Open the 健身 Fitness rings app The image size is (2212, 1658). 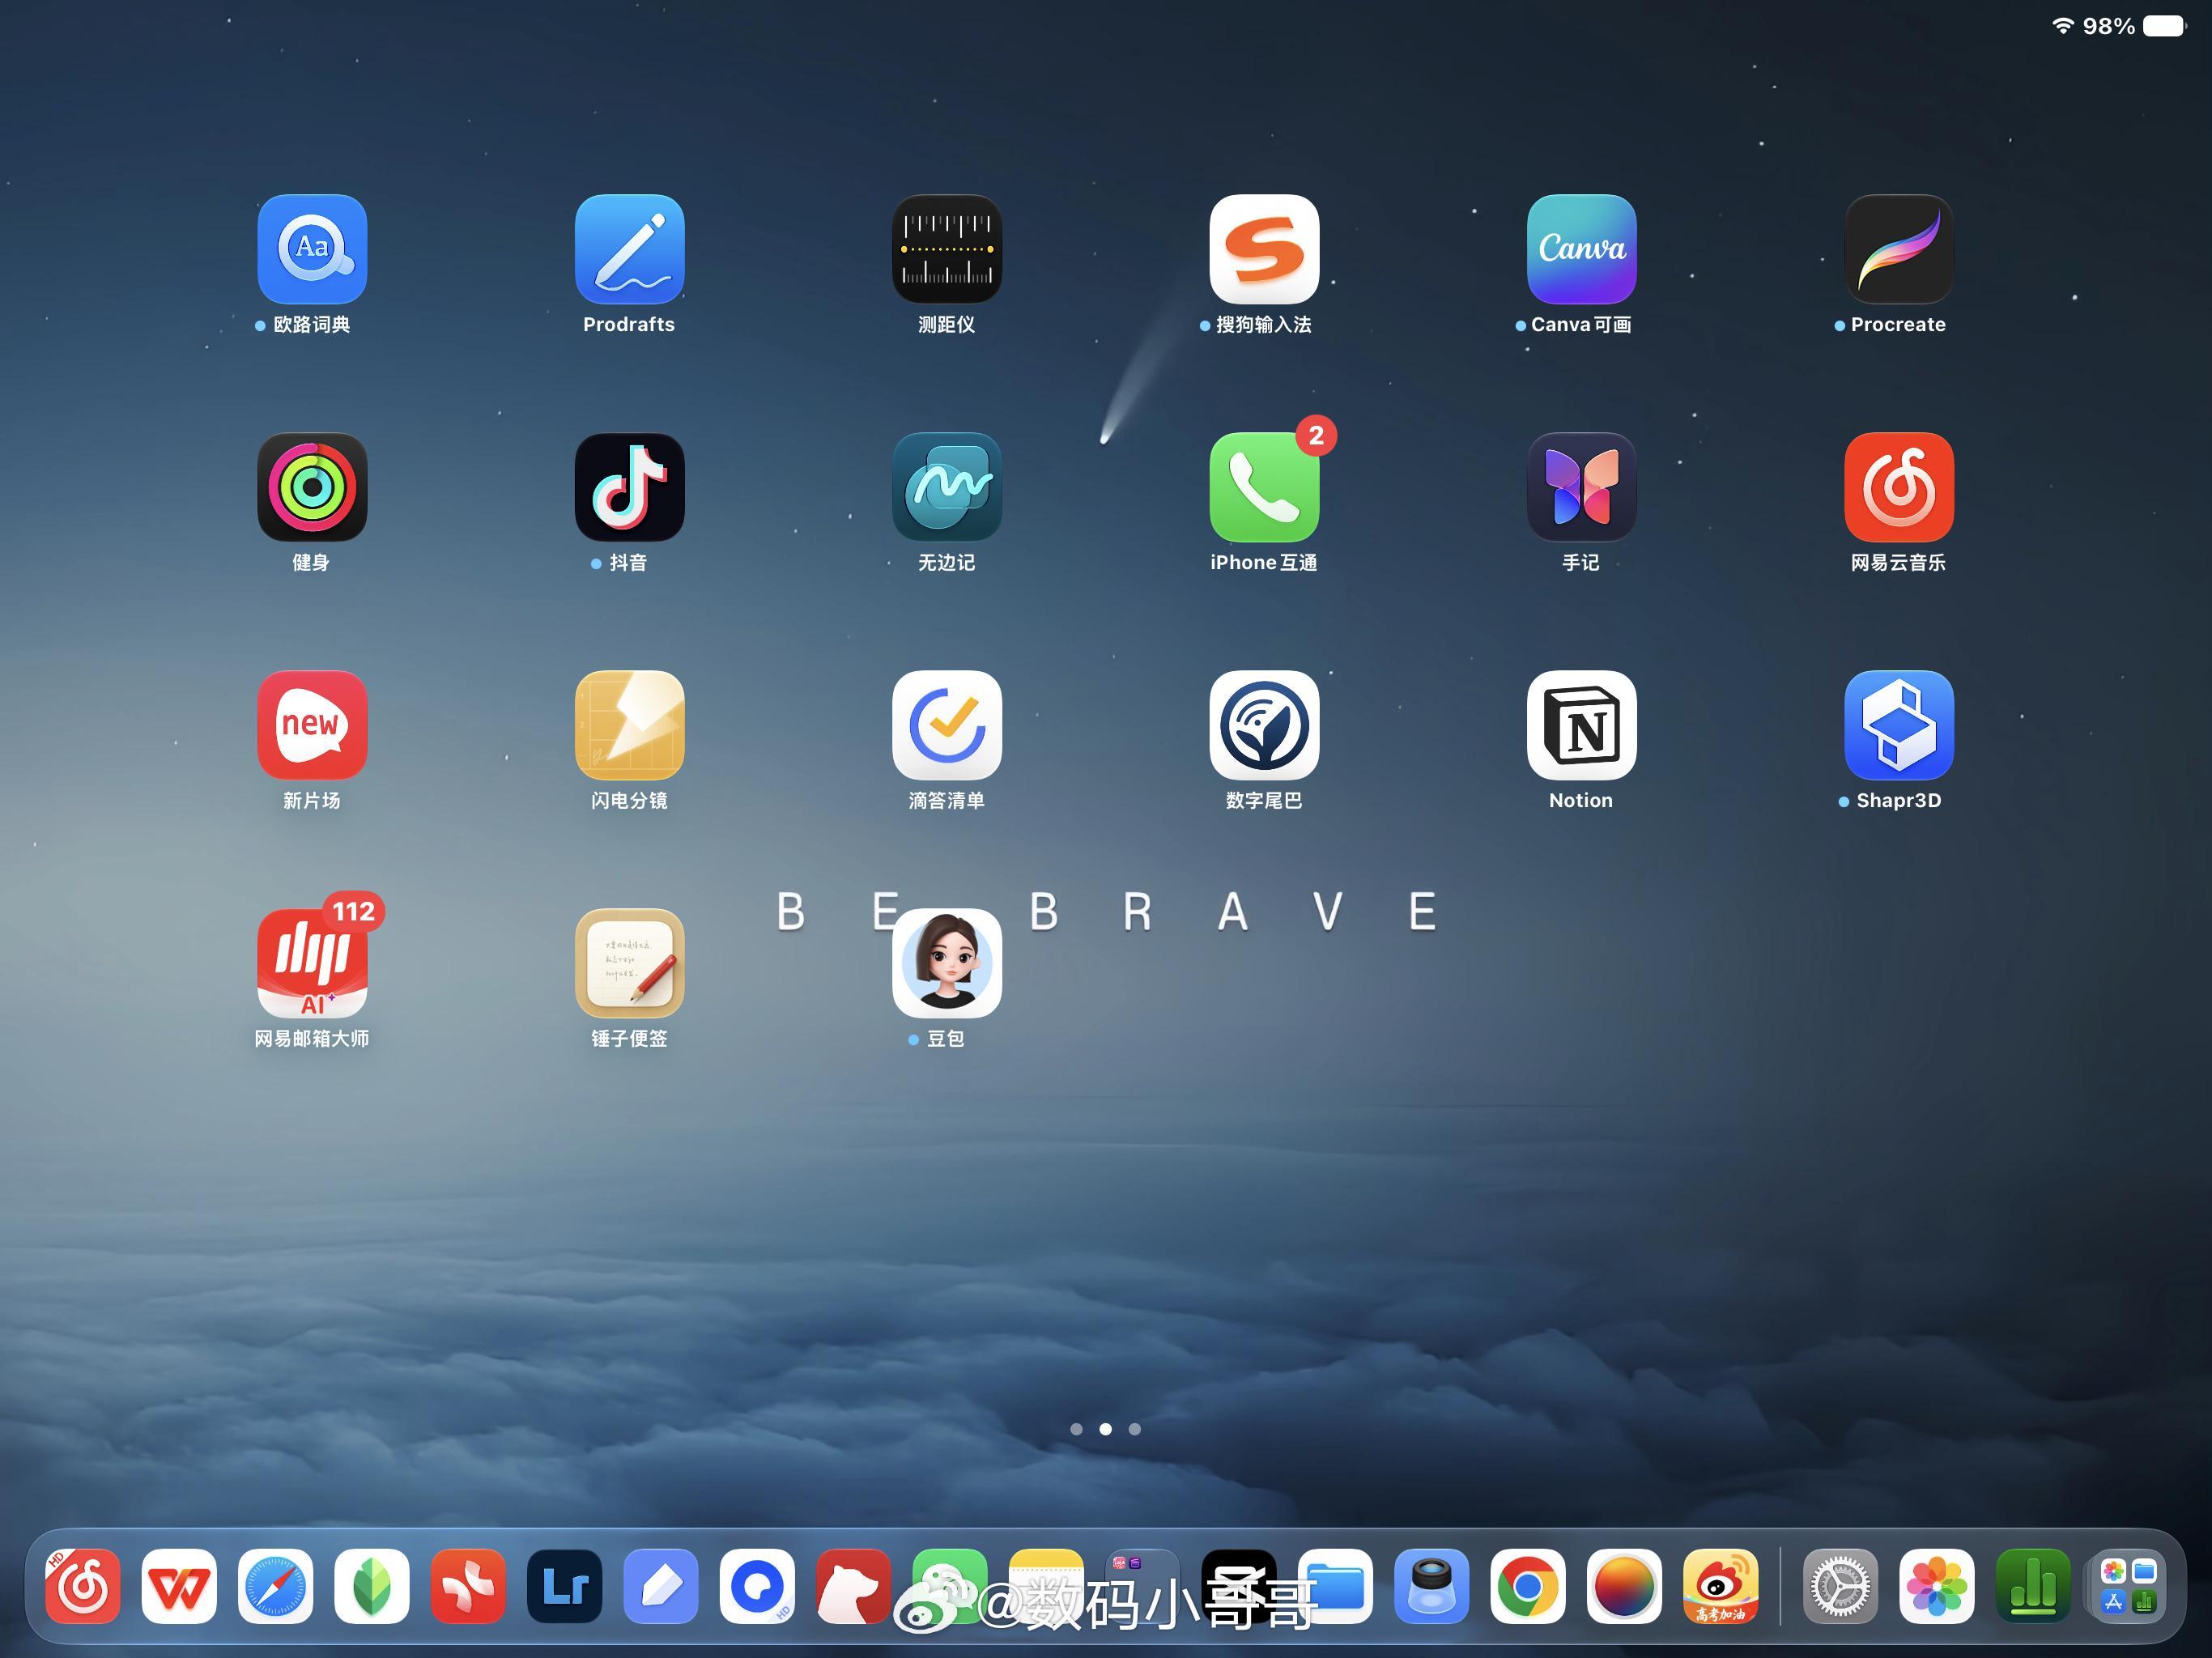click(x=312, y=487)
